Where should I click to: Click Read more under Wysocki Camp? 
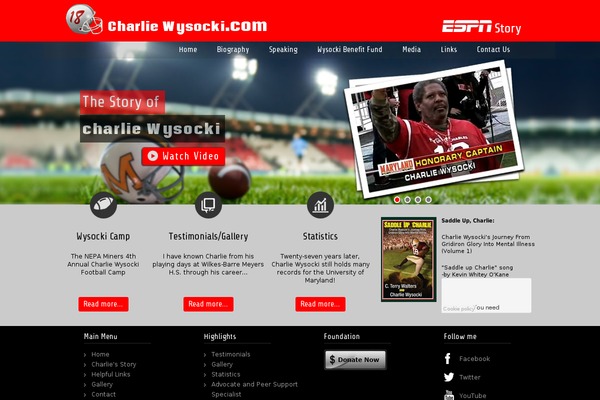[x=103, y=304]
